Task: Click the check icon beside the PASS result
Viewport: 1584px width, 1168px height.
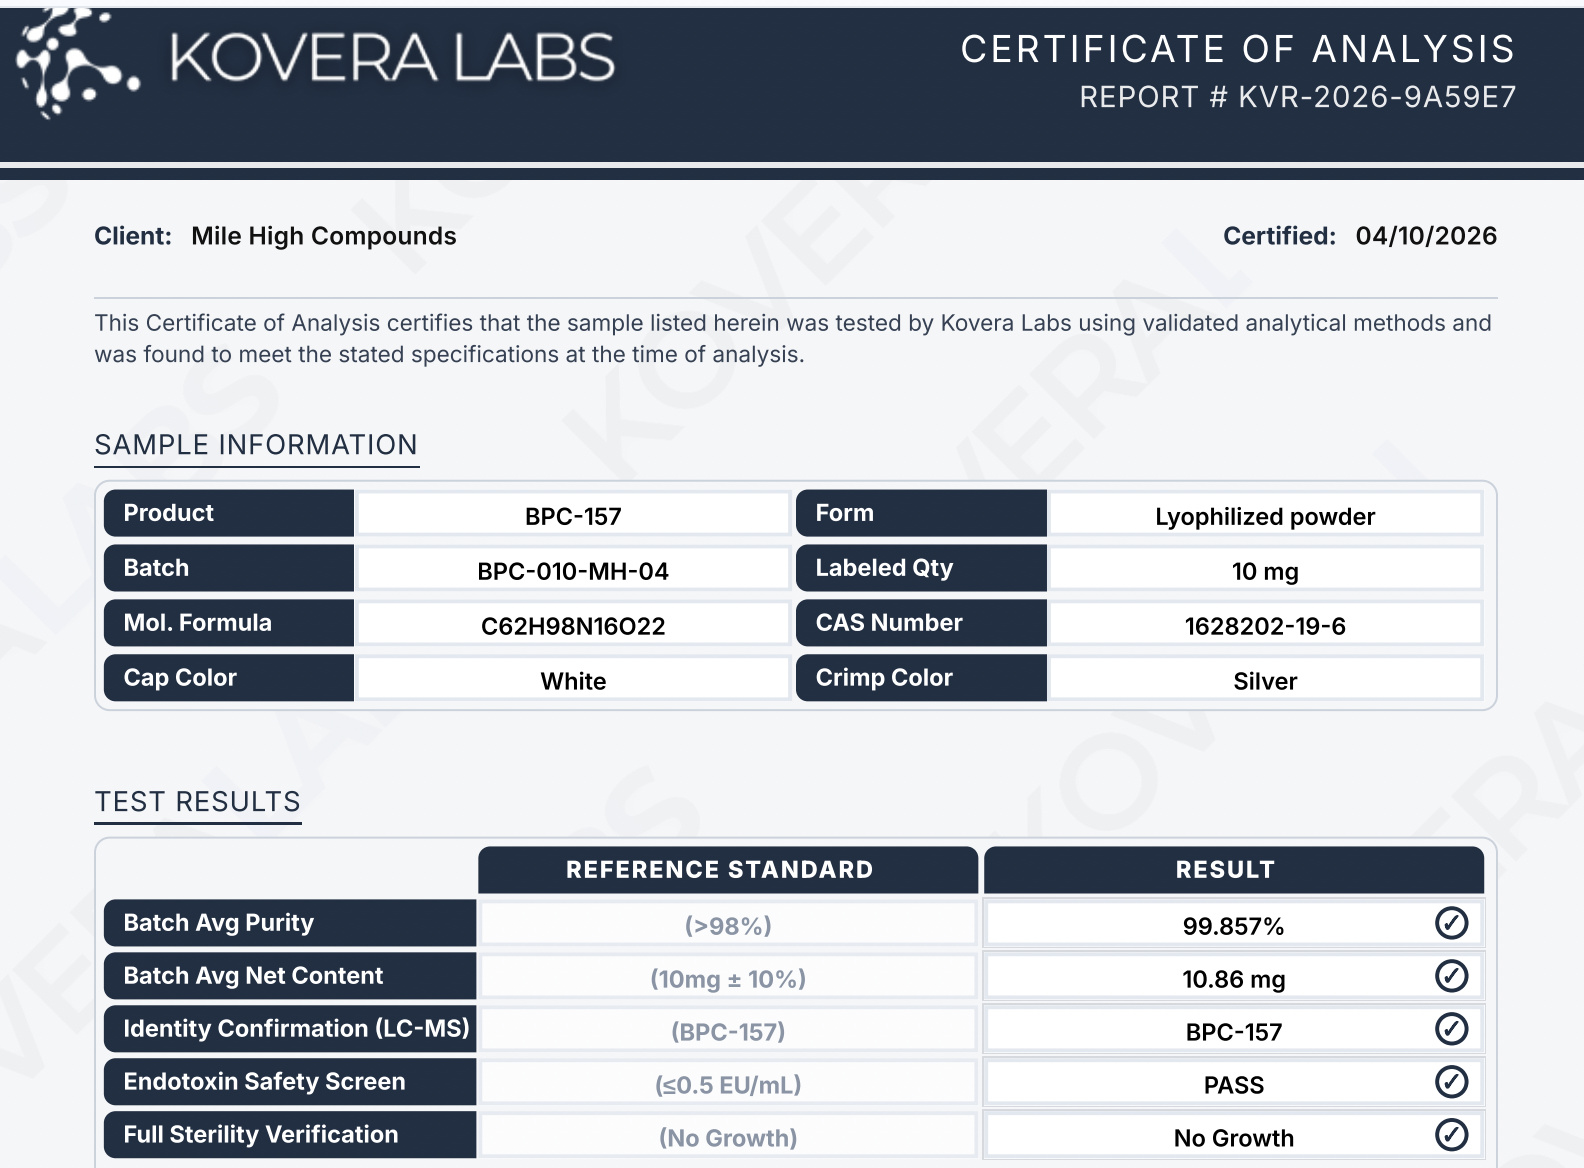Action: coord(1451,1082)
